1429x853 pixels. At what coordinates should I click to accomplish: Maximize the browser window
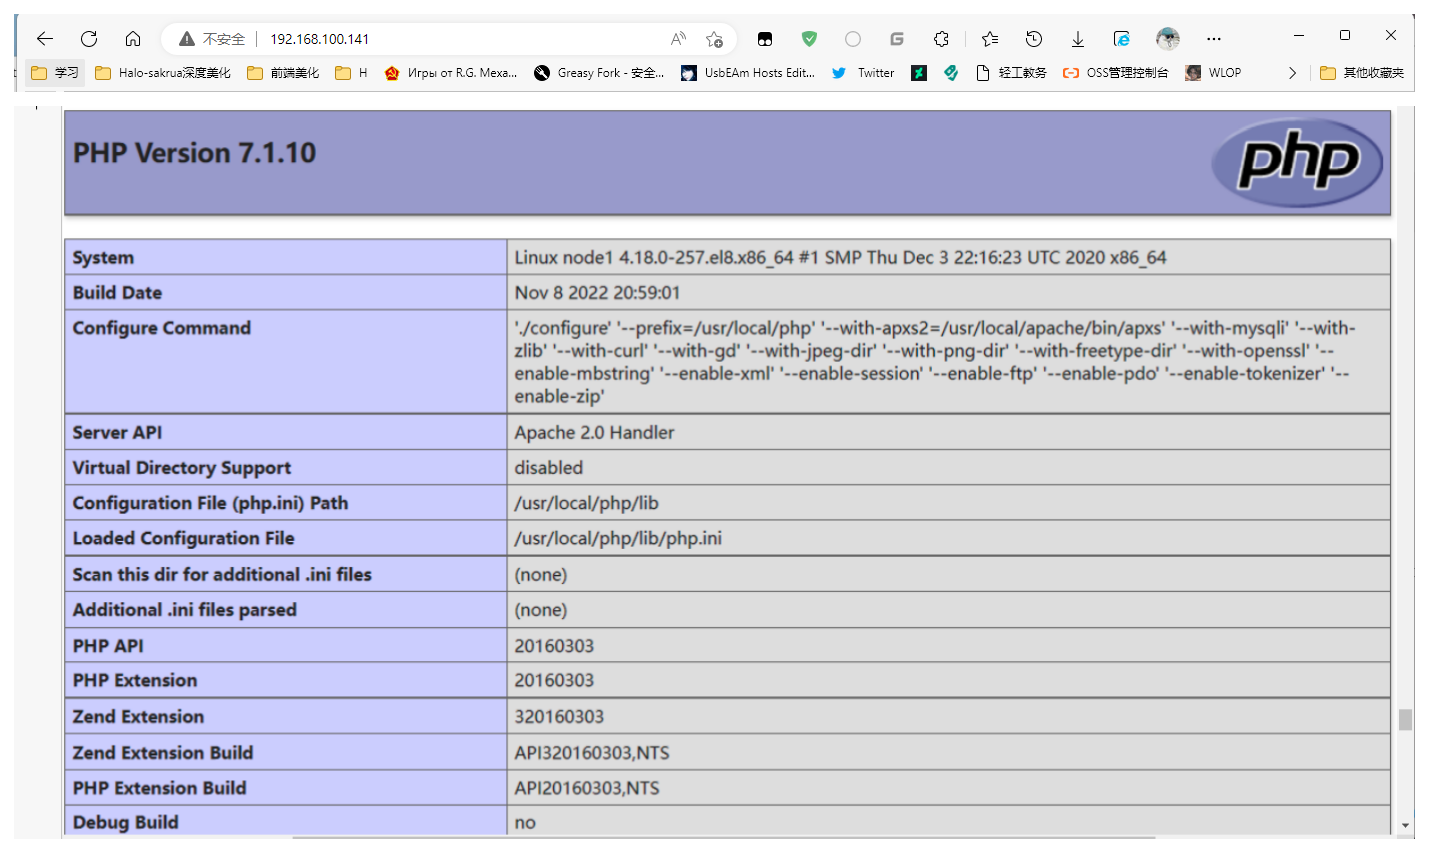click(x=1345, y=35)
